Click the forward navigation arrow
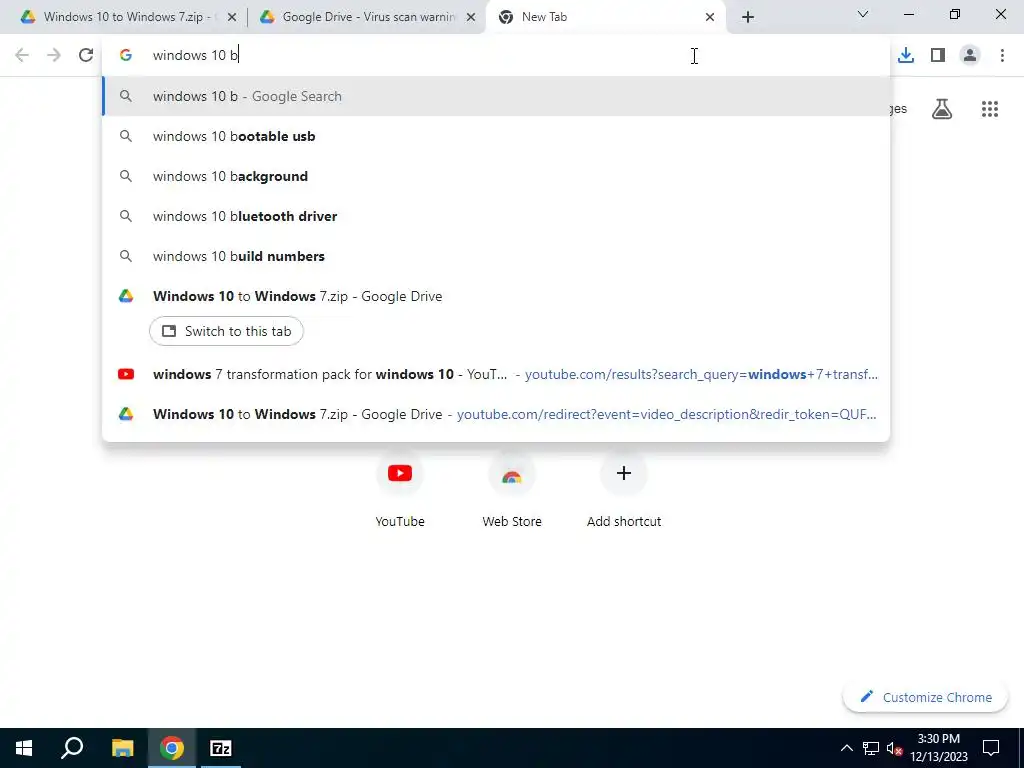Image resolution: width=1024 pixels, height=768 pixels. click(54, 56)
